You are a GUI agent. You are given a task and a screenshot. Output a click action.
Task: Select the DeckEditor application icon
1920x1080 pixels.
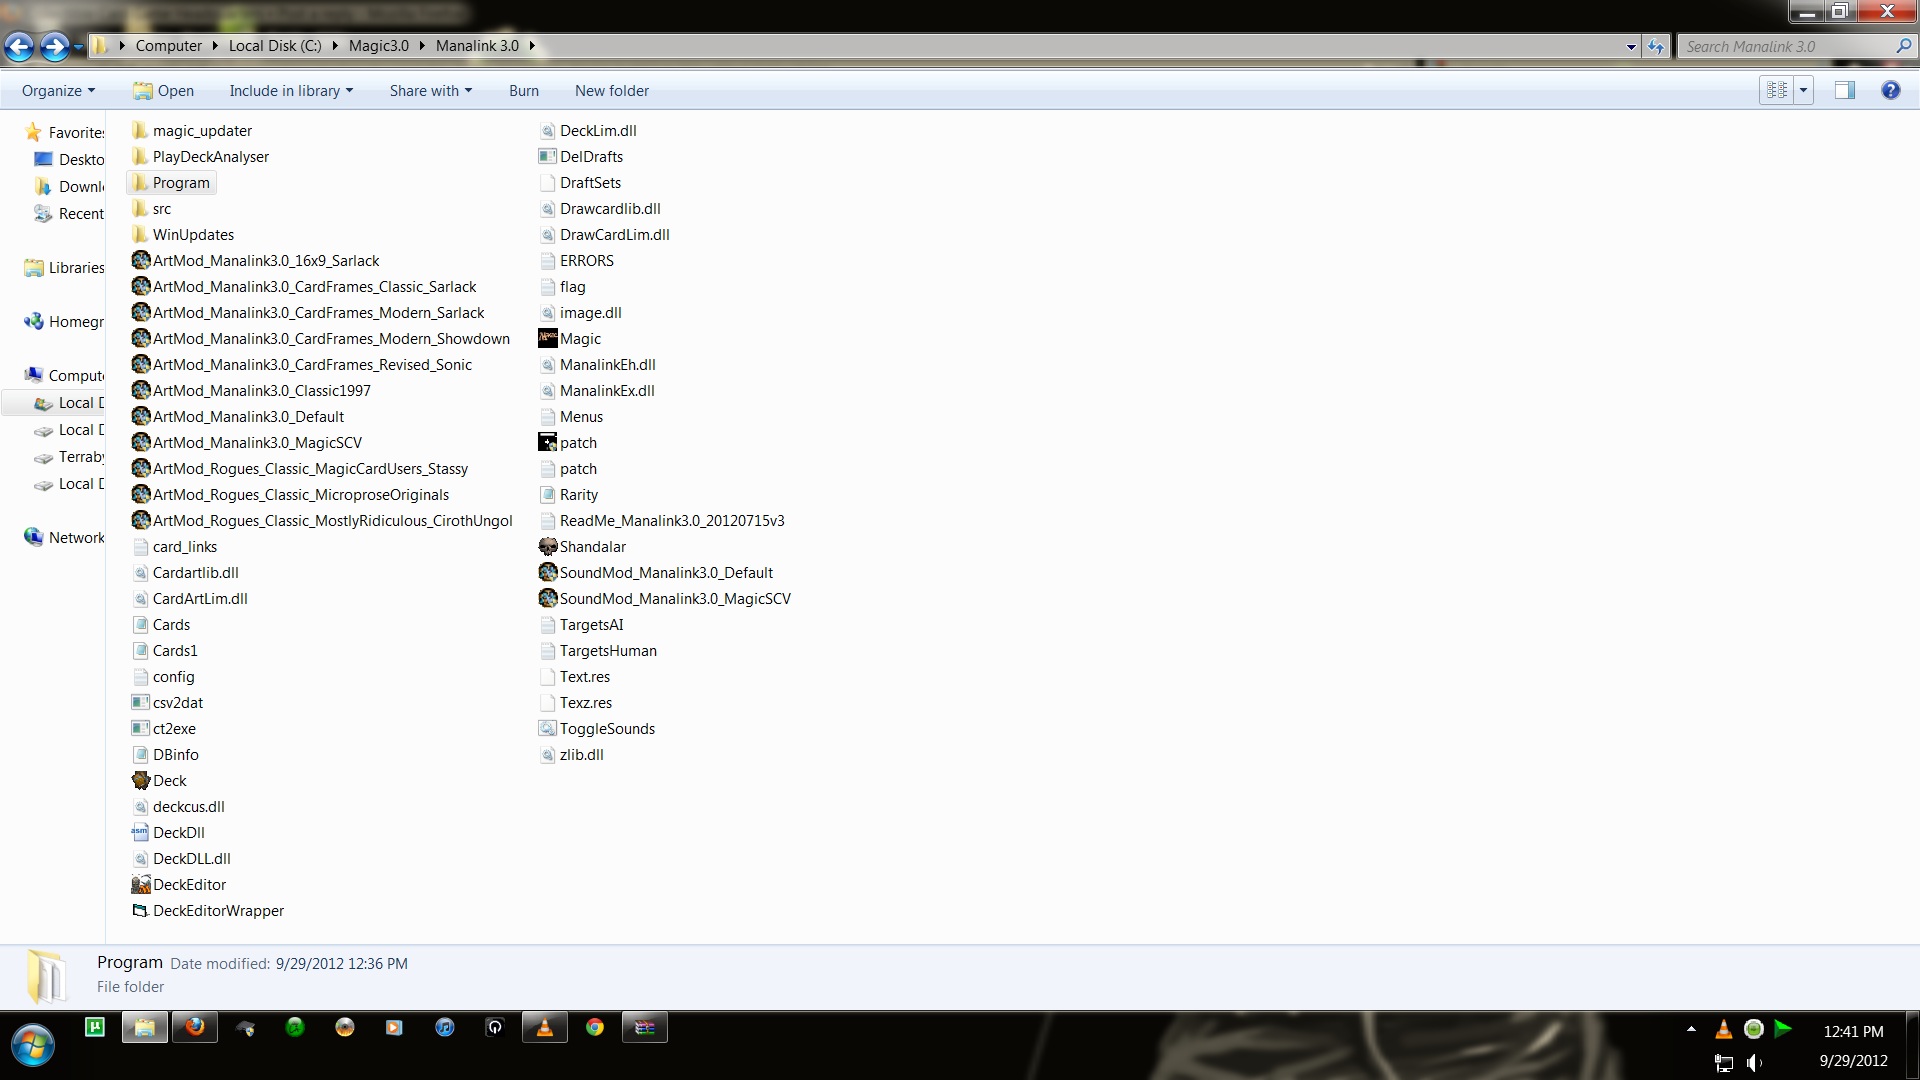(141, 884)
